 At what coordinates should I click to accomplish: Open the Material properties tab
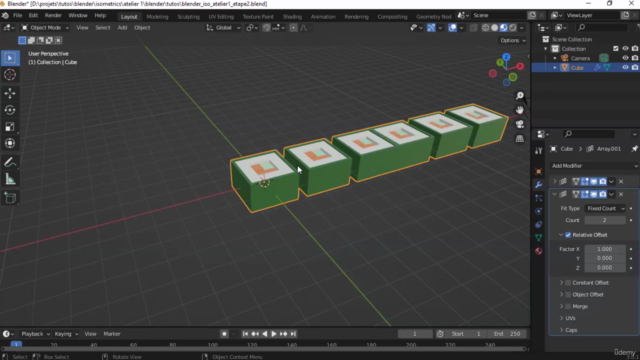(x=539, y=251)
